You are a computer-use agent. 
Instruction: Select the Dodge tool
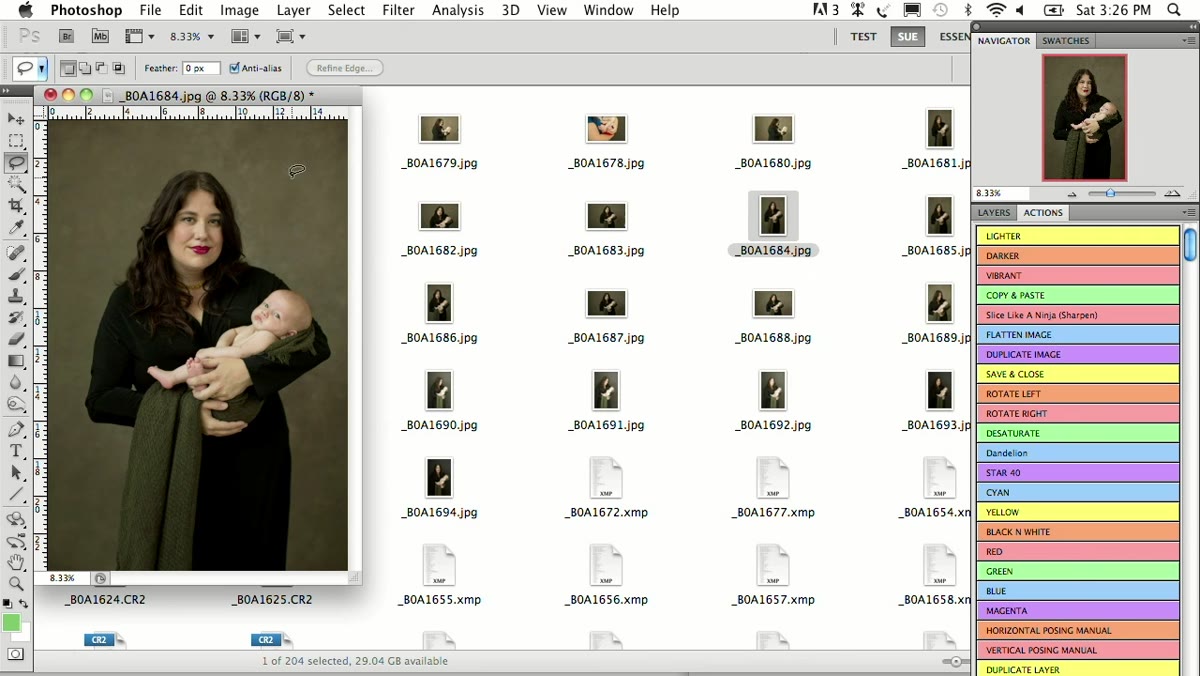click(x=16, y=404)
